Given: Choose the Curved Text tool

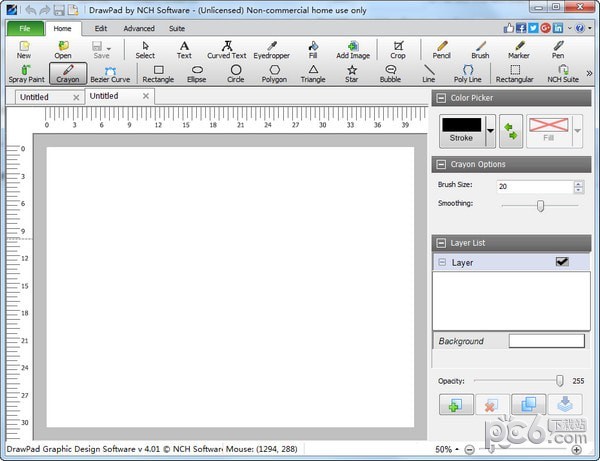Looking at the screenshot, I should click(226, 49).
